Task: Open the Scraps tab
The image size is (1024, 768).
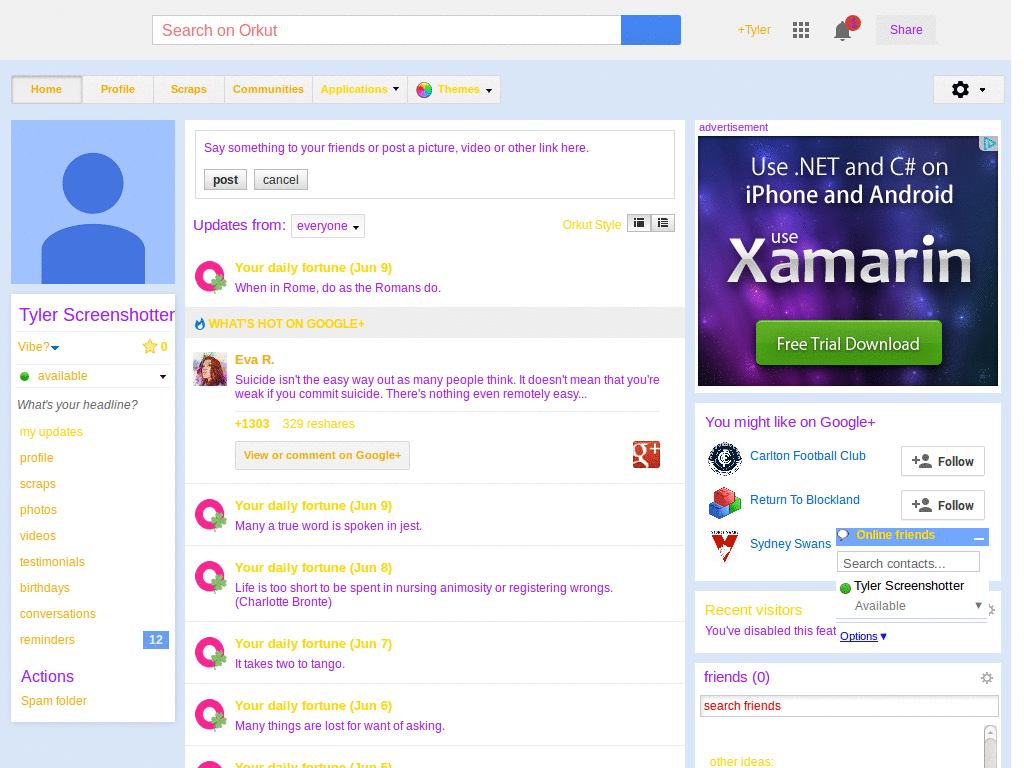Action: (189, 89)
